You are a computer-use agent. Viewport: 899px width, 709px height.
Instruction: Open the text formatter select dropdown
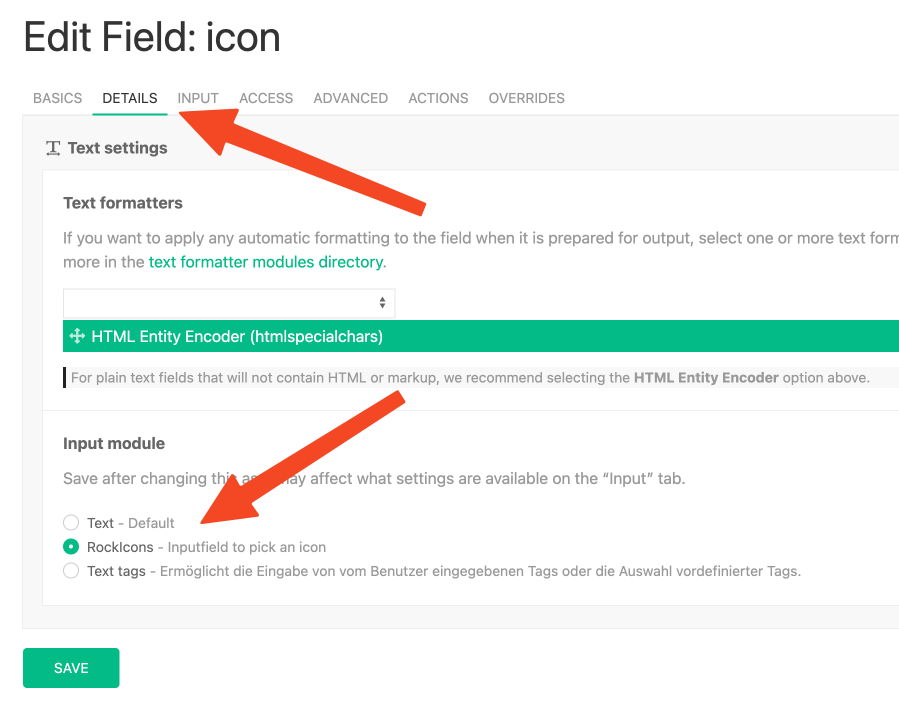coord(229,303)
